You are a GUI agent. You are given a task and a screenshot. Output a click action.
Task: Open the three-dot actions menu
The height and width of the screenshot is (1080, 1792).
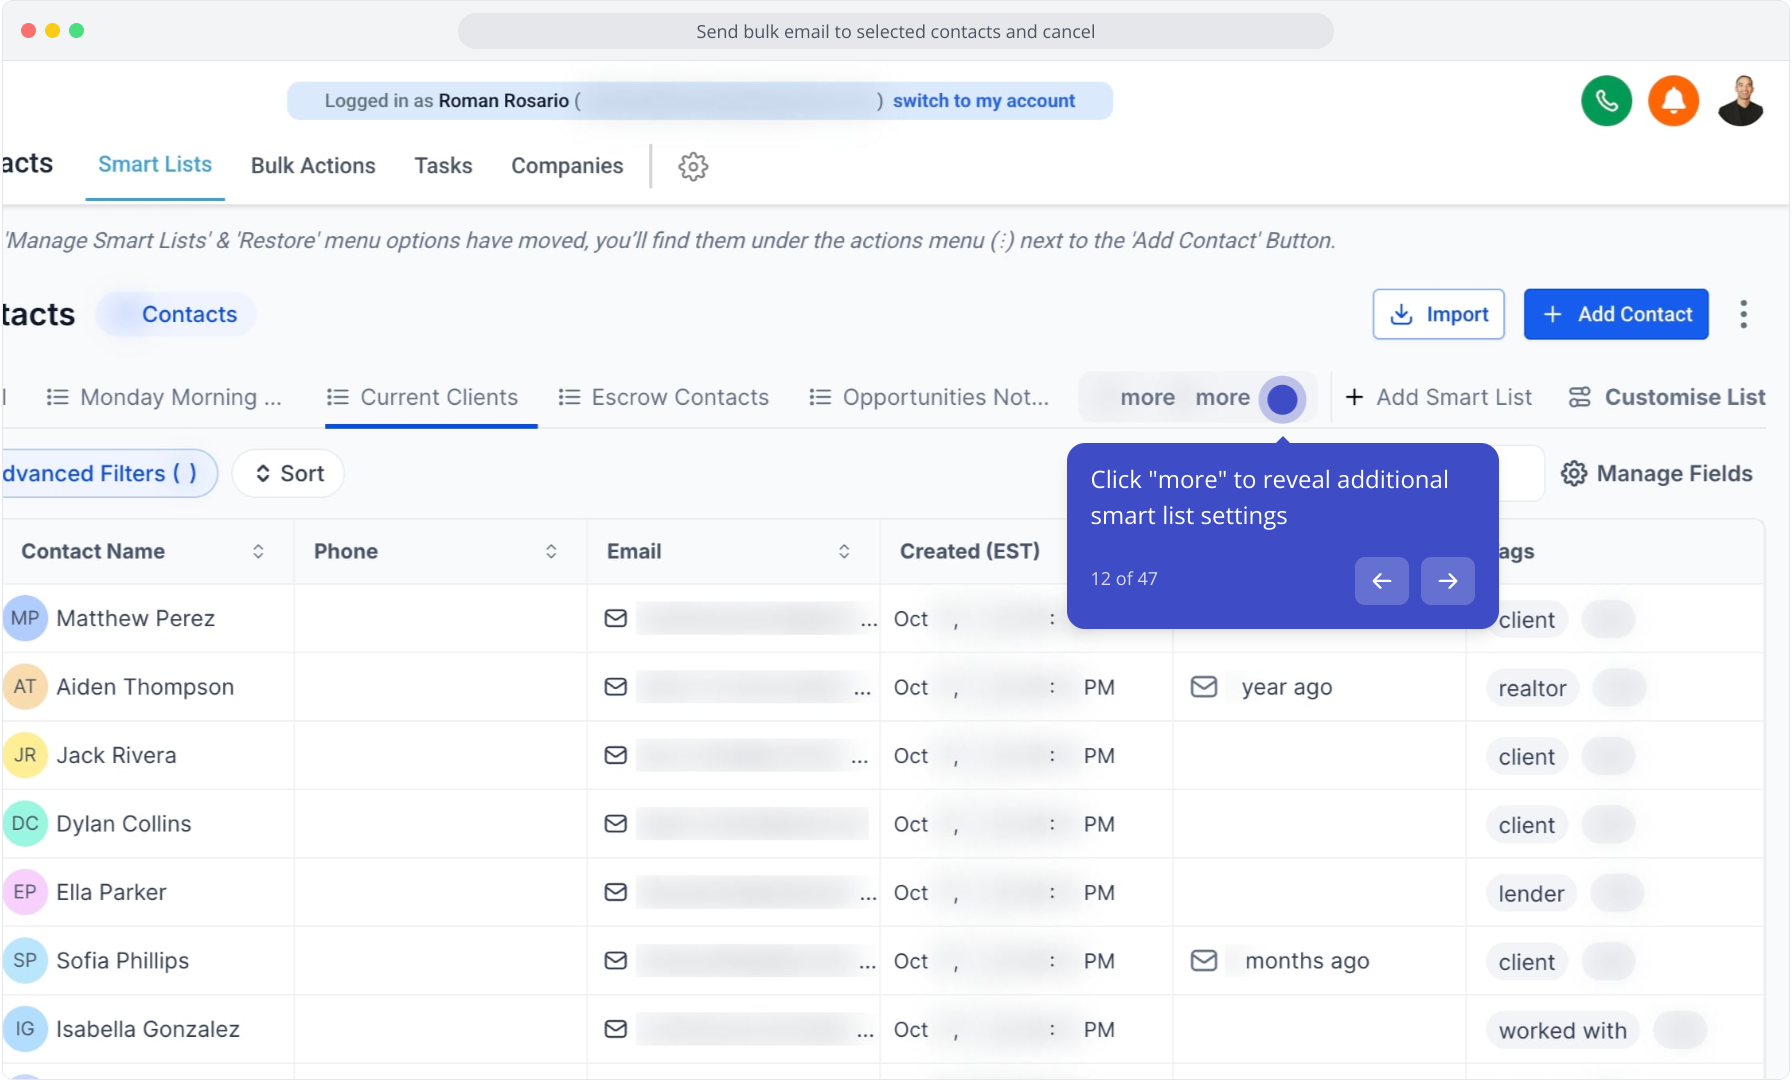(x=1743, y=314)
